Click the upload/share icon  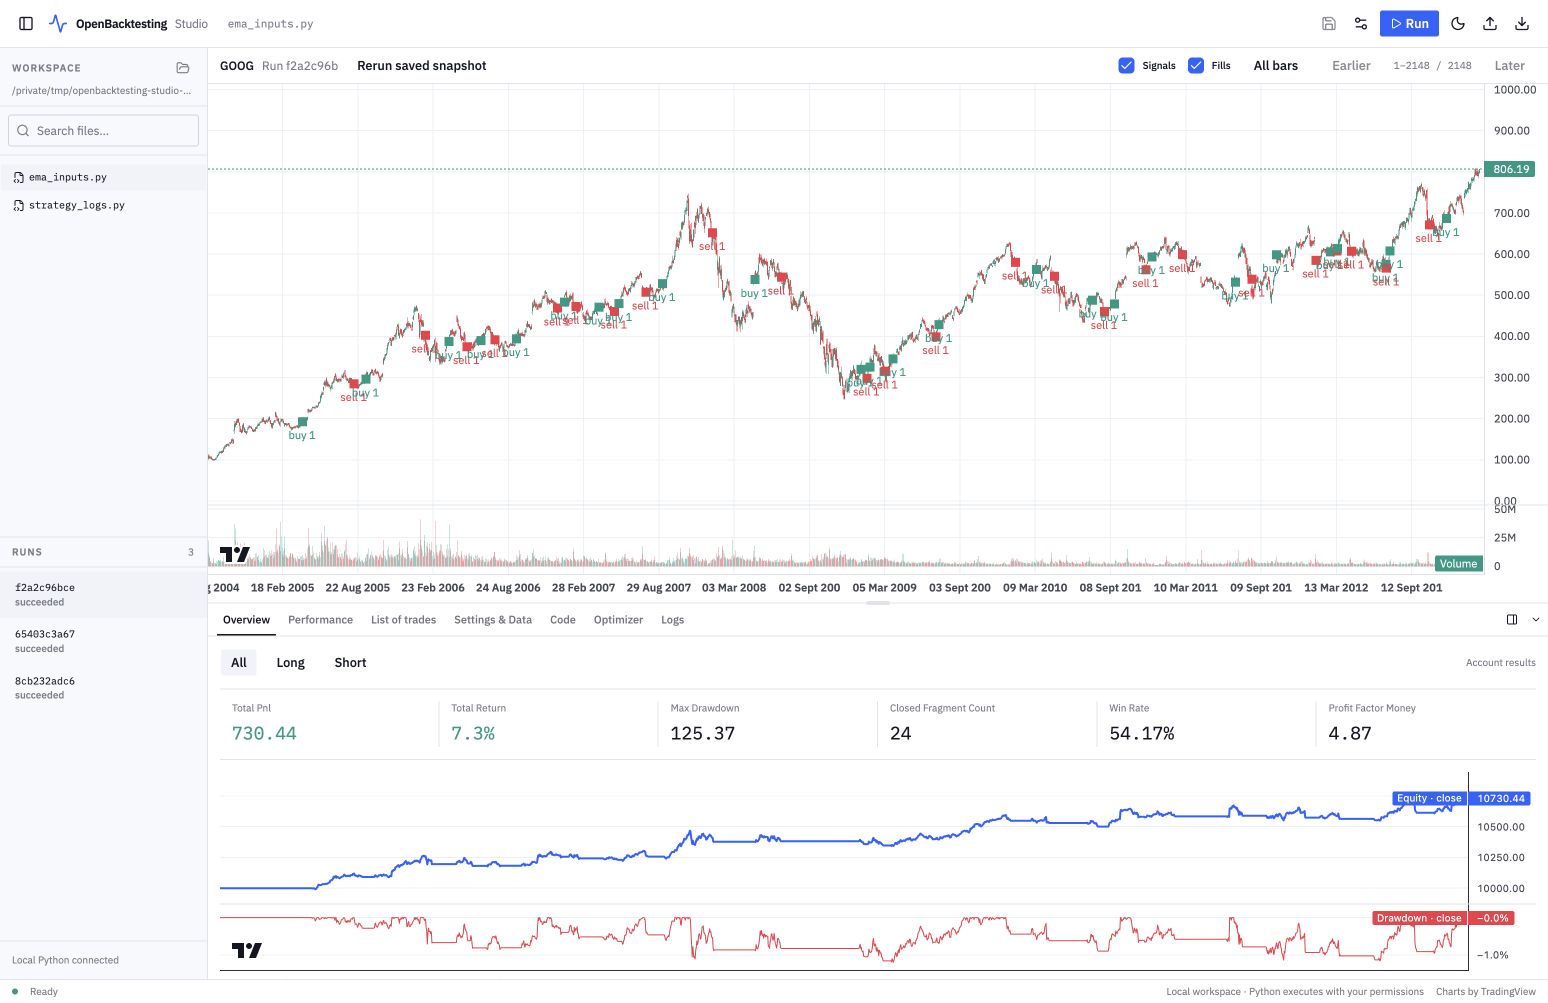click(x=1490, y=24)
